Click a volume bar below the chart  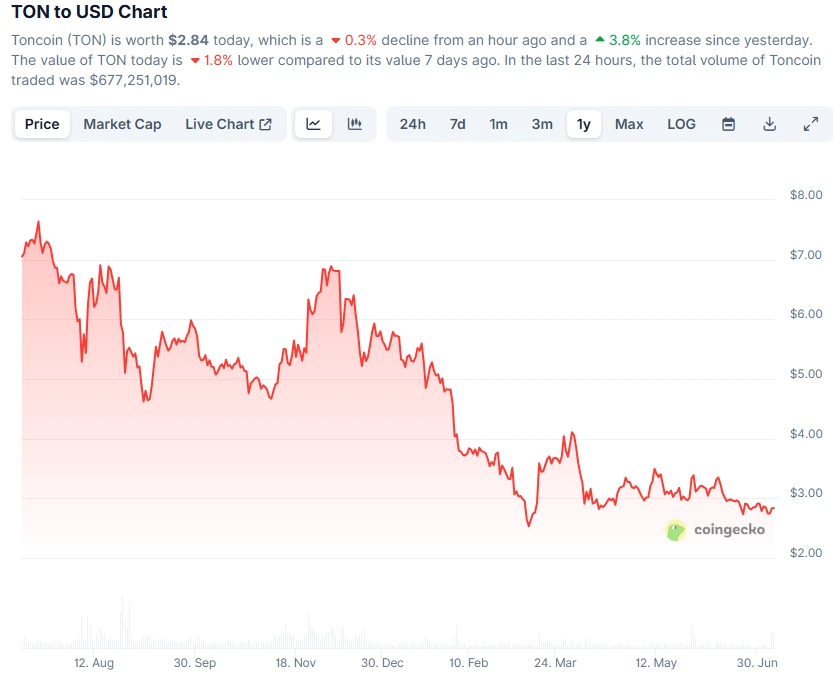123,625
